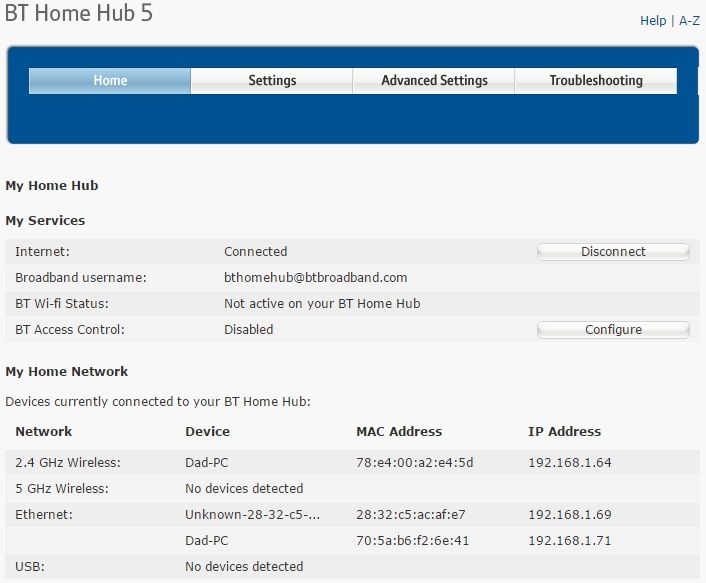The width and height of the screenshot is (706, 583).
Task: Open the Advanced Settings tab
Action: click(434, 81)
